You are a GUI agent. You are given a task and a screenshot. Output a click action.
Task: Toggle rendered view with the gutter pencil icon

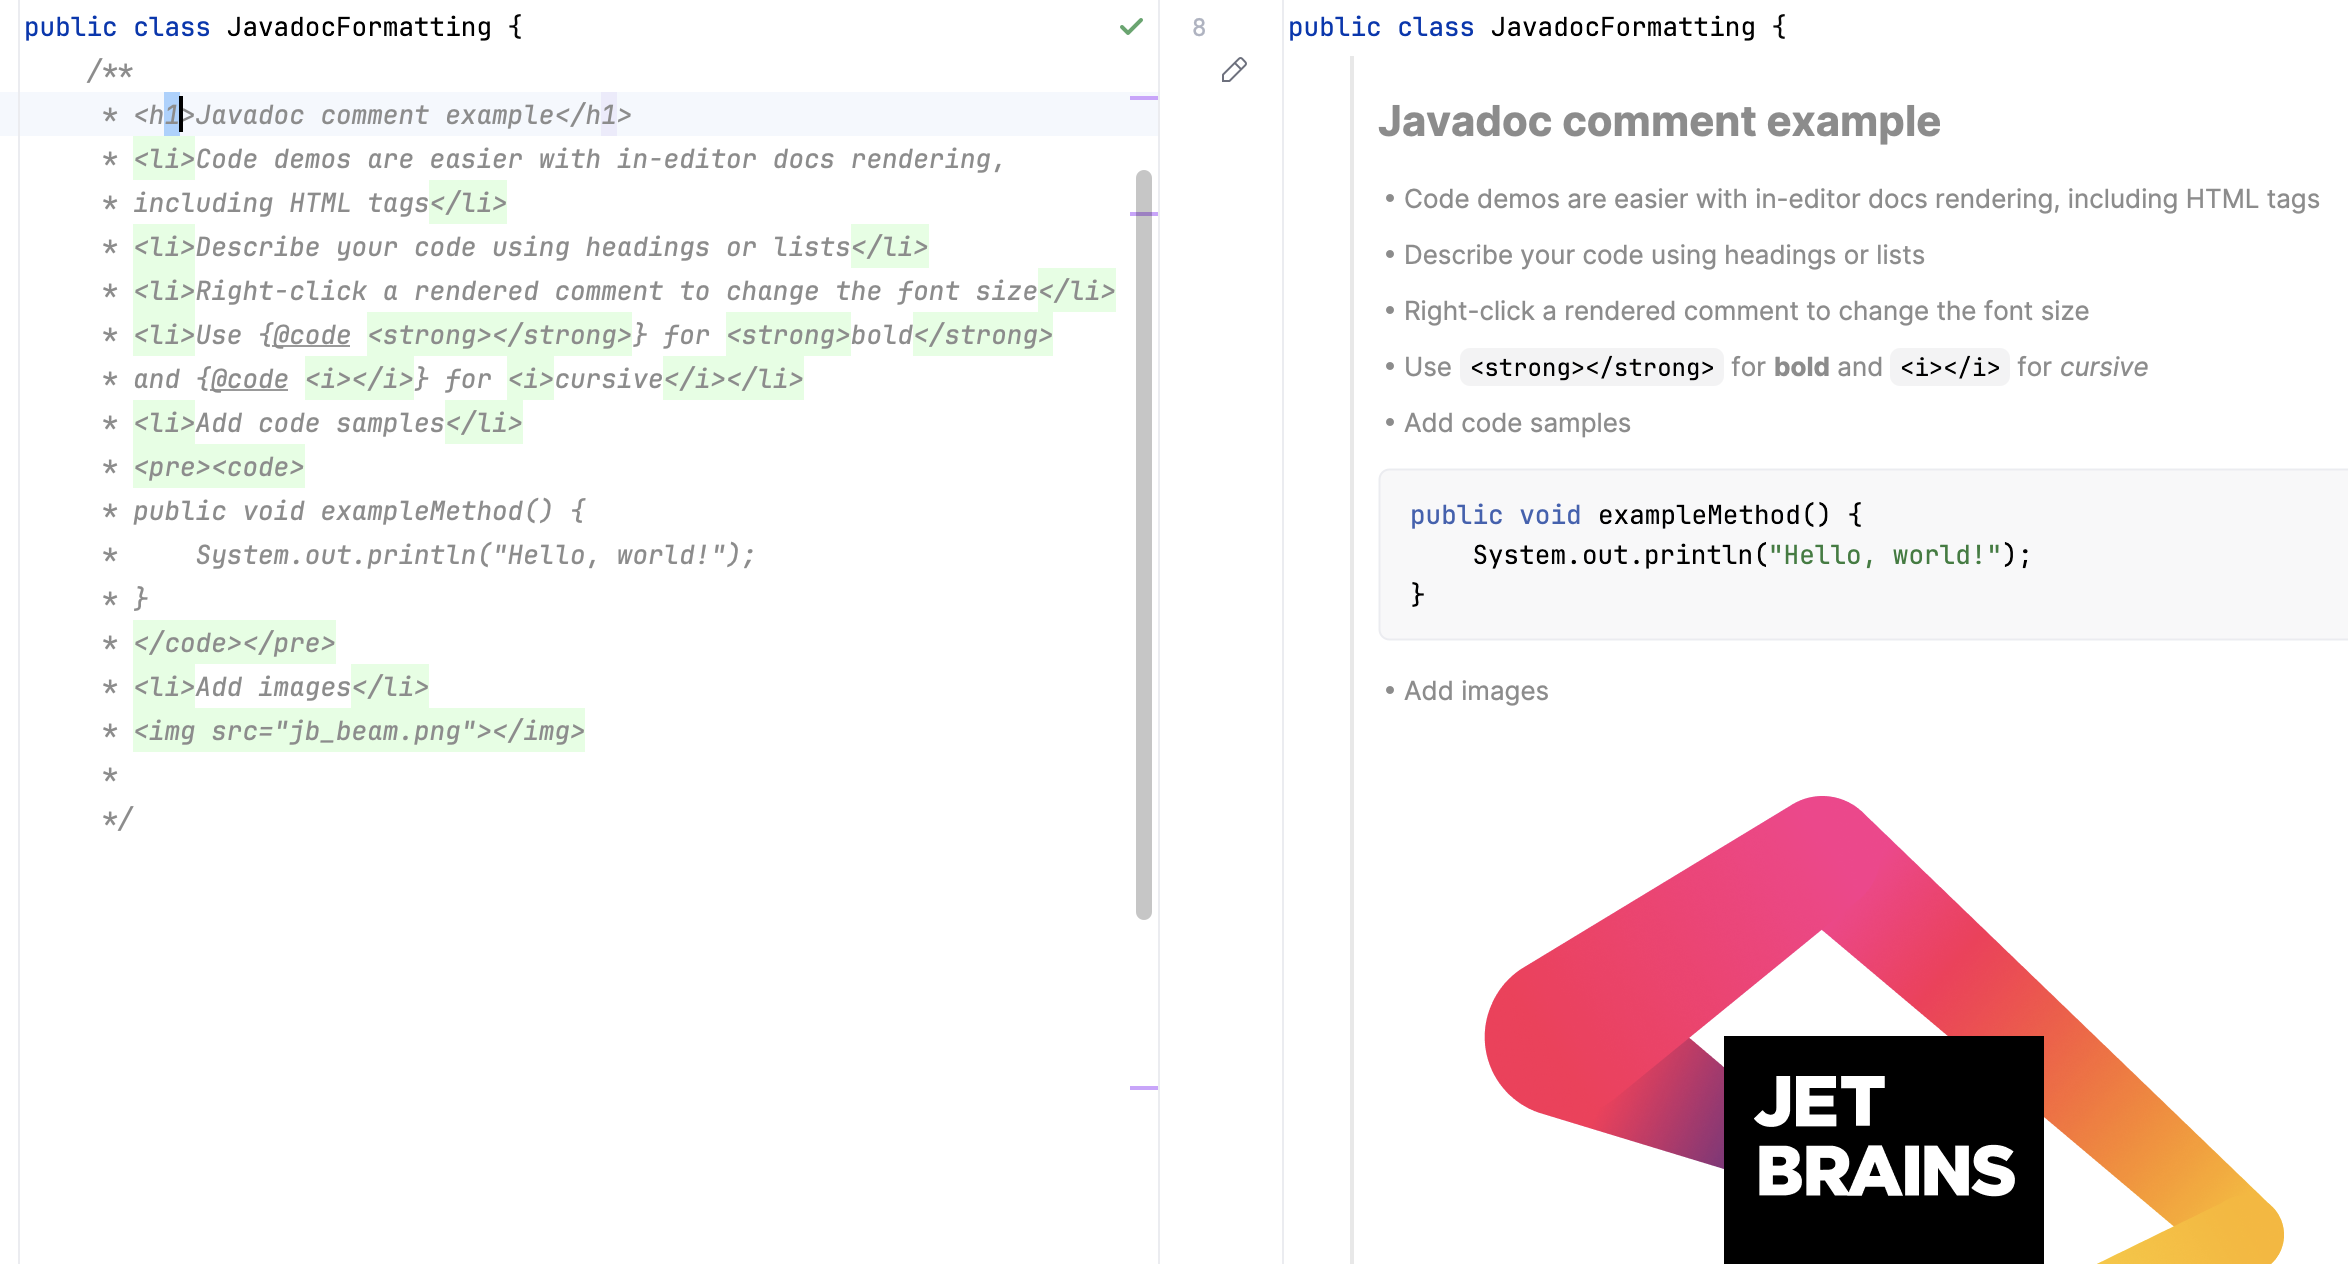tap(1233, 70)
